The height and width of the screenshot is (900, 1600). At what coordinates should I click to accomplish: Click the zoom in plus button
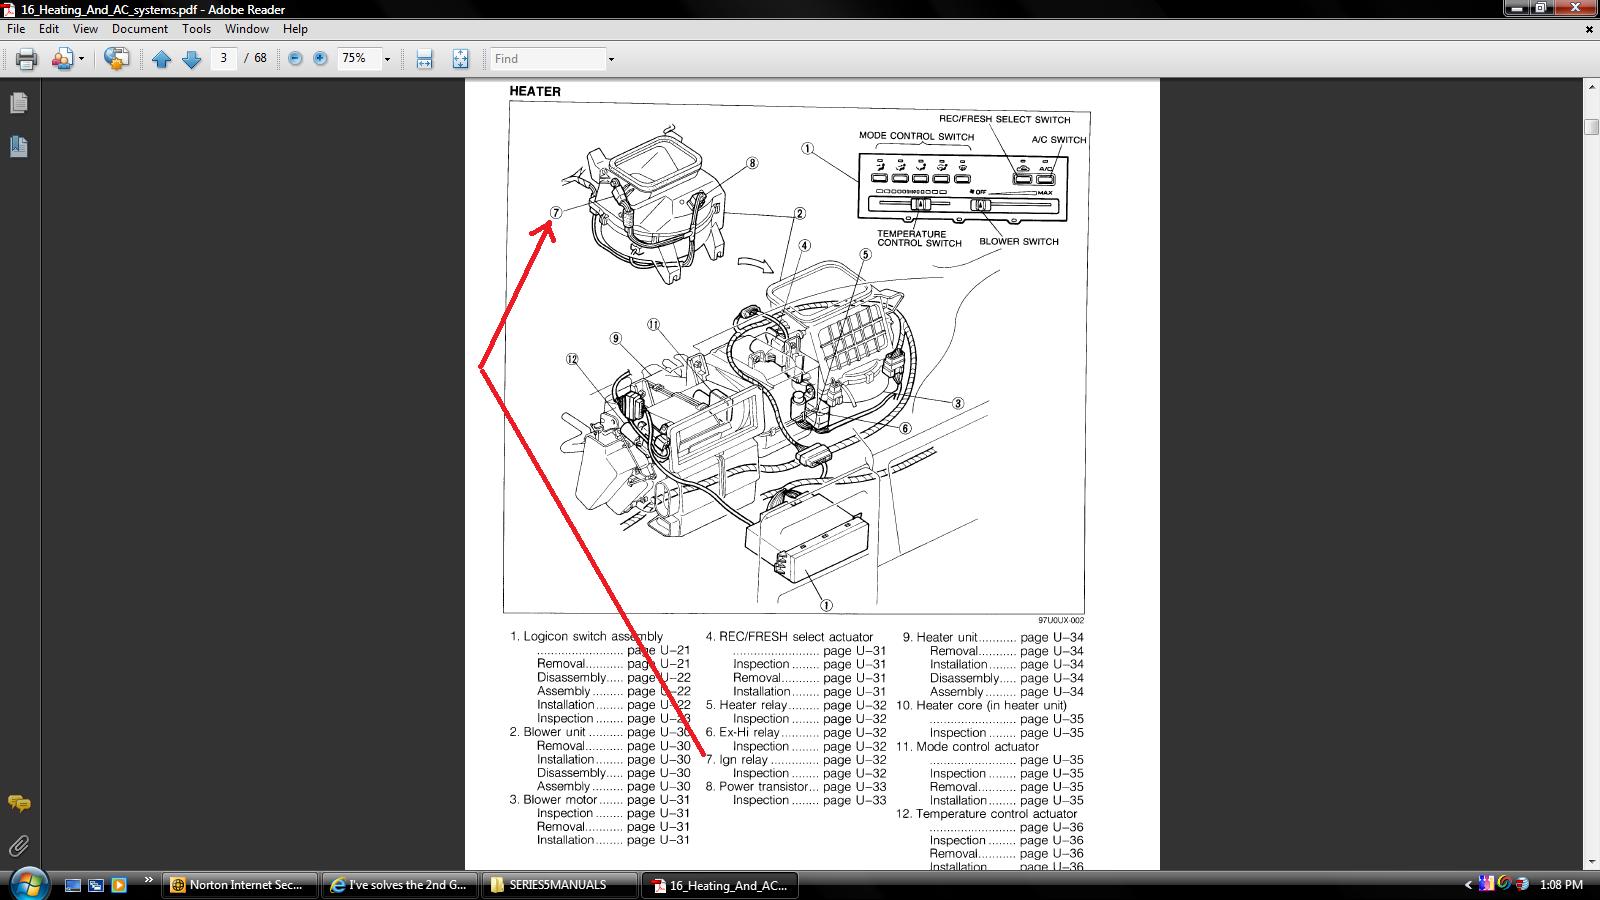(x=320, y=59)
